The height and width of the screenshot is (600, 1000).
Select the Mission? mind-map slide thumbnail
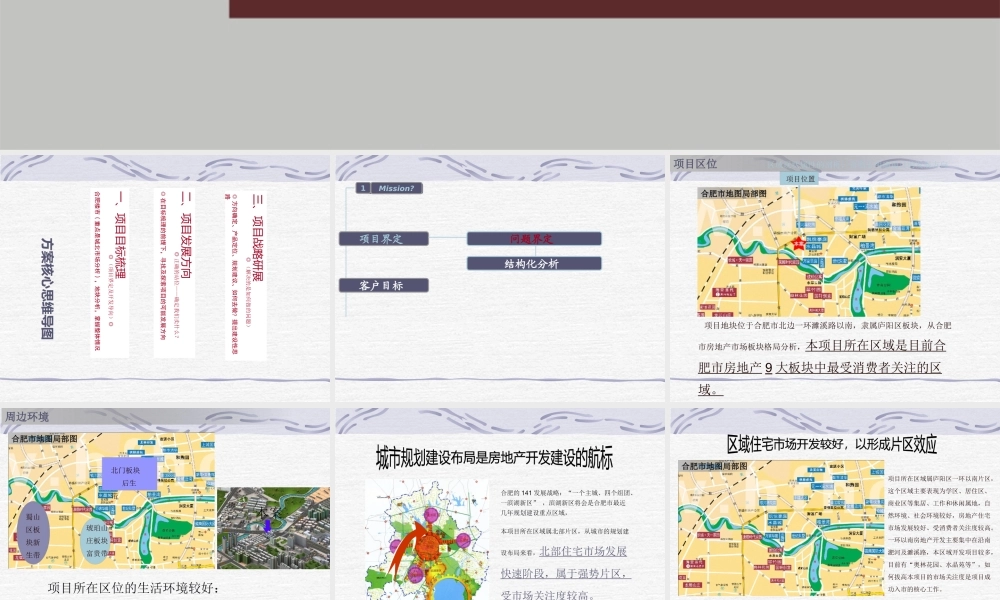click(500, 278)
